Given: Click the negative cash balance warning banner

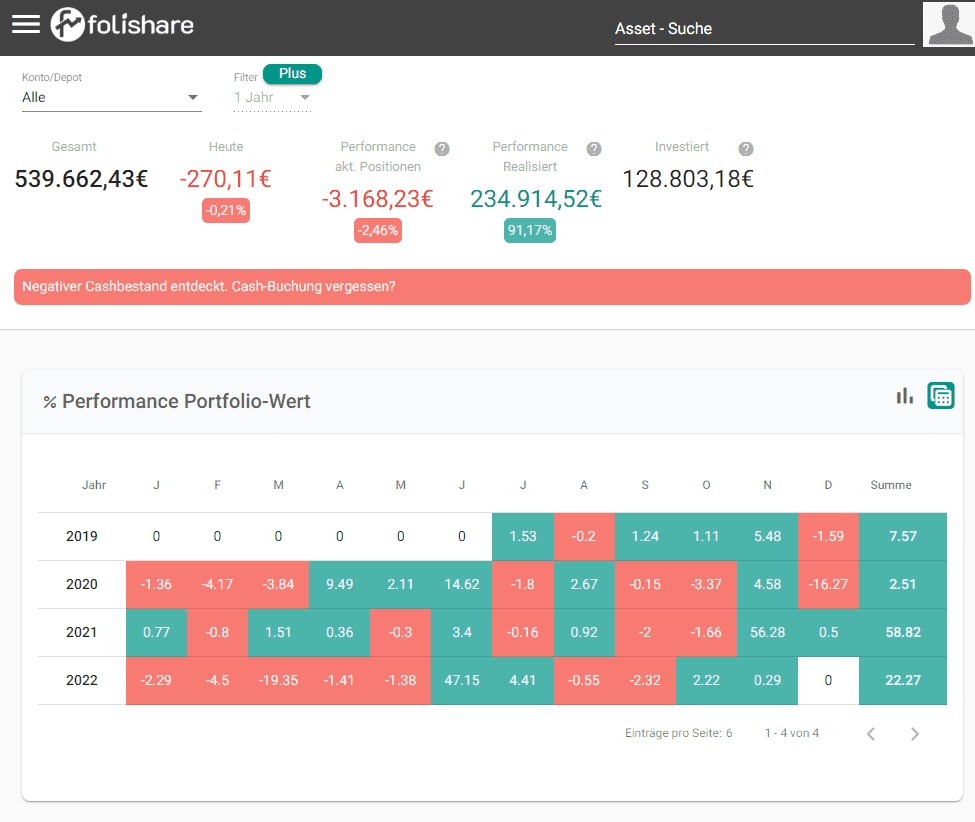Looking at the screenshot, I should [x=492, y=287].
